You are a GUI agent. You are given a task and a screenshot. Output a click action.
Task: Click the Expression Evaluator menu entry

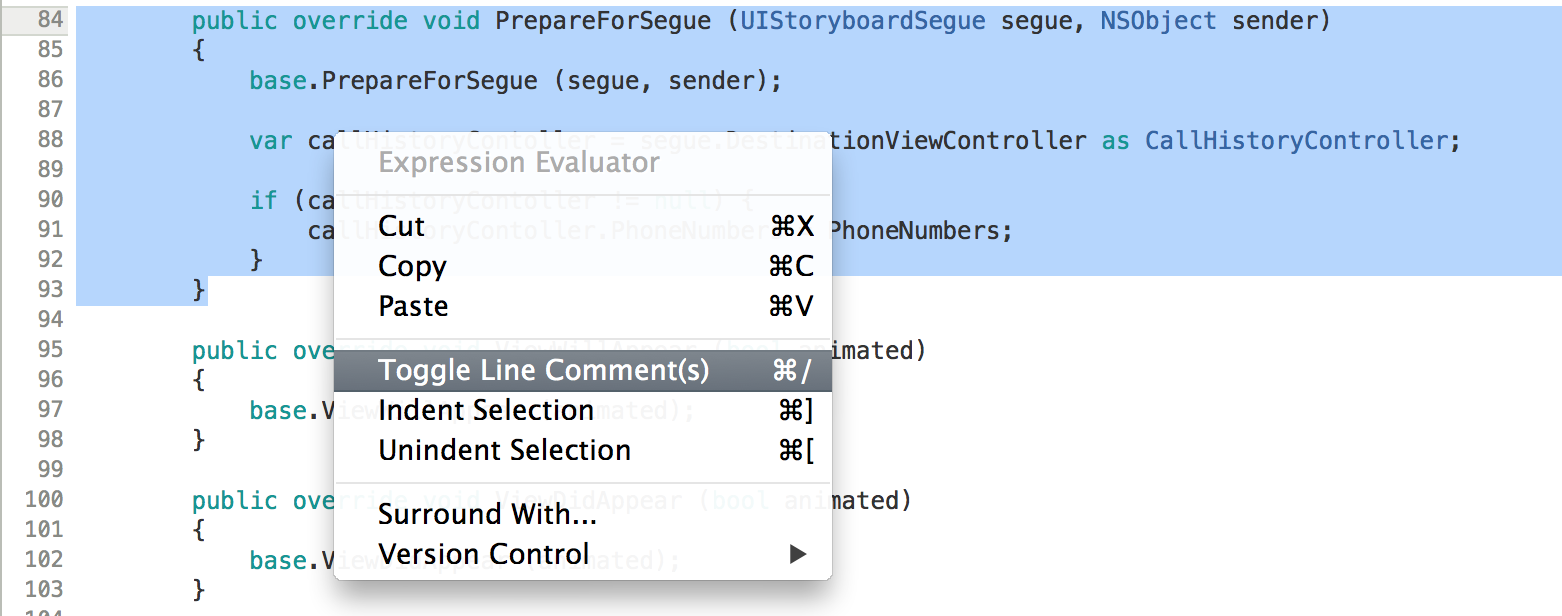coord(519,163)
